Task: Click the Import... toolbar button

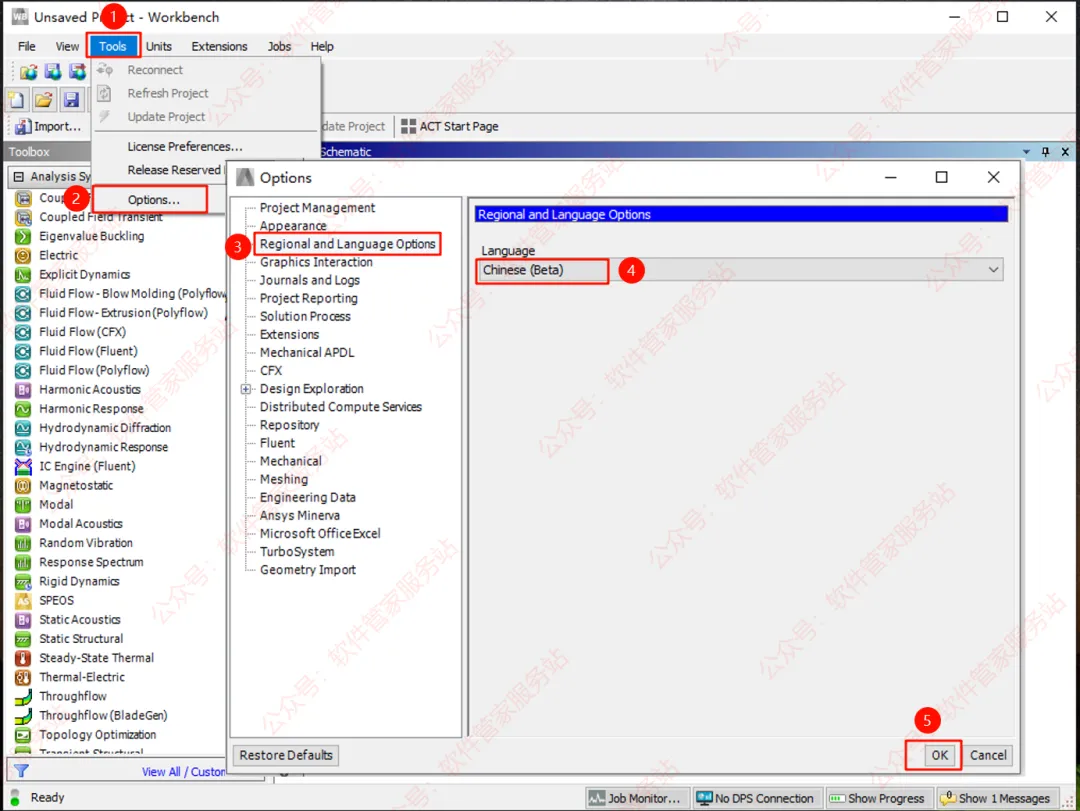Action: (x=48, y=126)
